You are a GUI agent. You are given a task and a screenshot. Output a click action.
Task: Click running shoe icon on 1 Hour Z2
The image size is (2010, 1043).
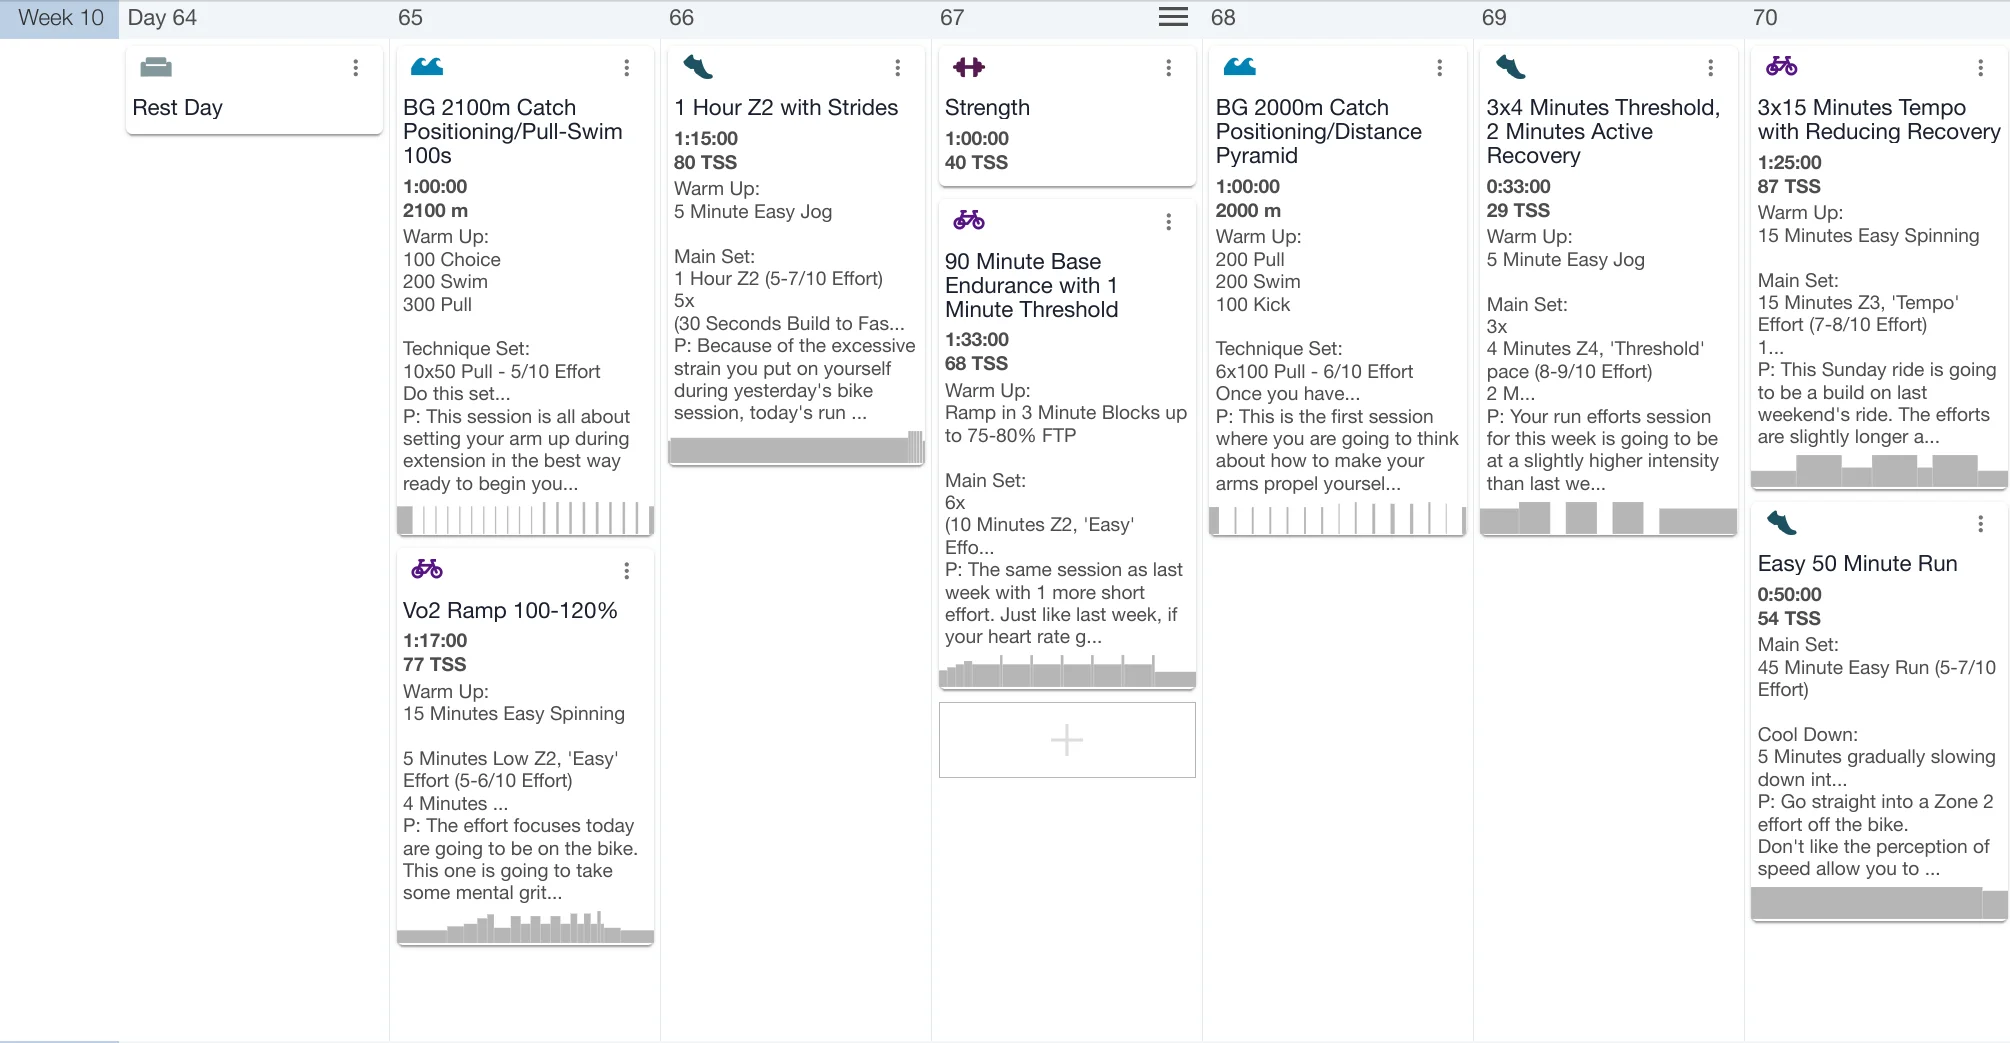[x=697, y=67]
